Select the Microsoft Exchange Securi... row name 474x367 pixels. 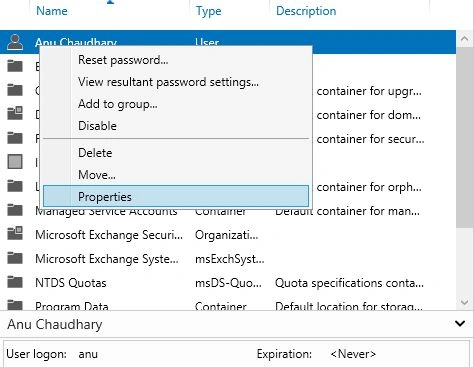(x=109, y=235)
